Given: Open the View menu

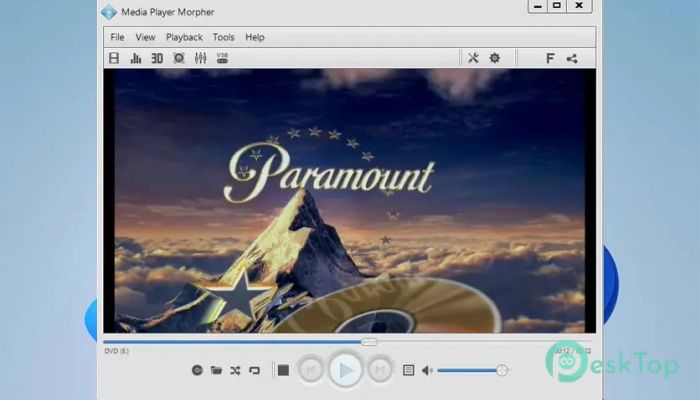Looking at the screenshot, I should pyautogui.click(x=146, y=37).
